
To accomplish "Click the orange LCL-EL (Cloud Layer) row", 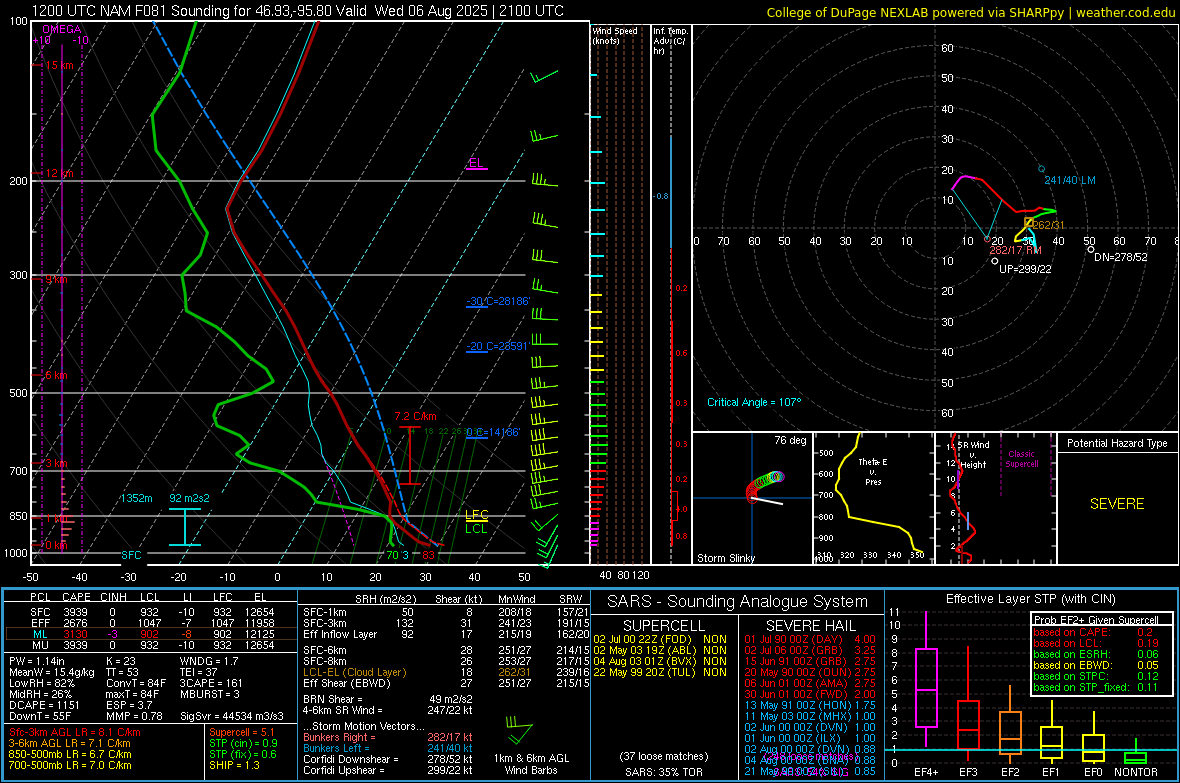I will coord(444,672).
